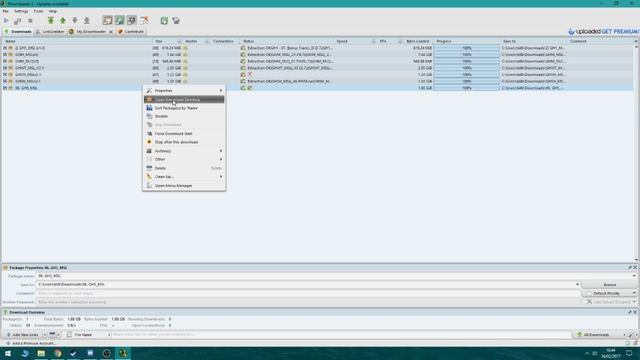Move selection to top of list
640x360 pixels.
(x=51, y=20)
